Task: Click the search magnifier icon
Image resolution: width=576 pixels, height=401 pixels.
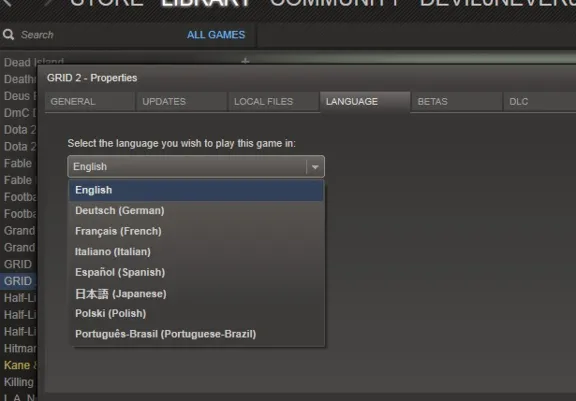Action: click(8, 35)
